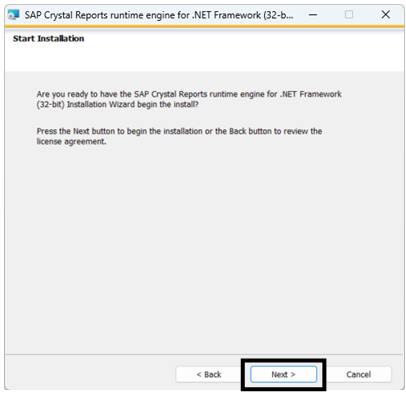Click the window title SAP Crystal Reports runtime
This screenshot has width=406, height=395.
pos(159,15)
